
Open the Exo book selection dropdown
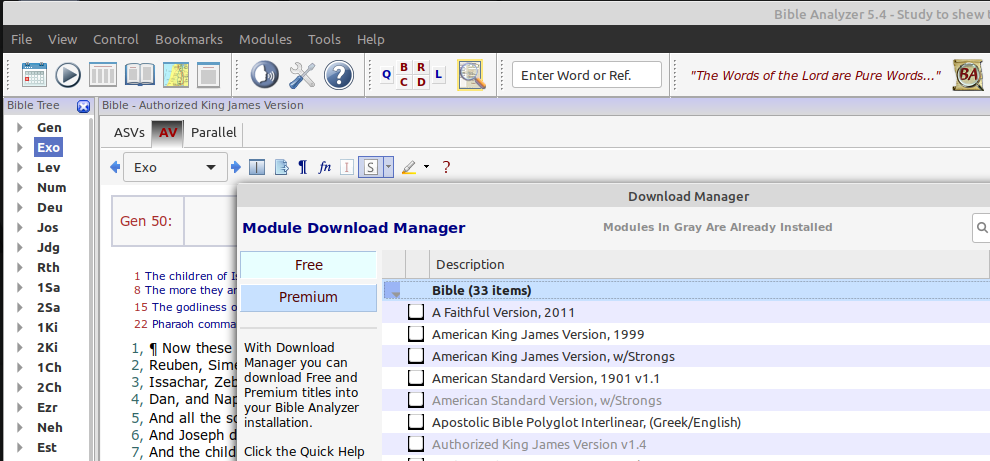pos(176,167)
